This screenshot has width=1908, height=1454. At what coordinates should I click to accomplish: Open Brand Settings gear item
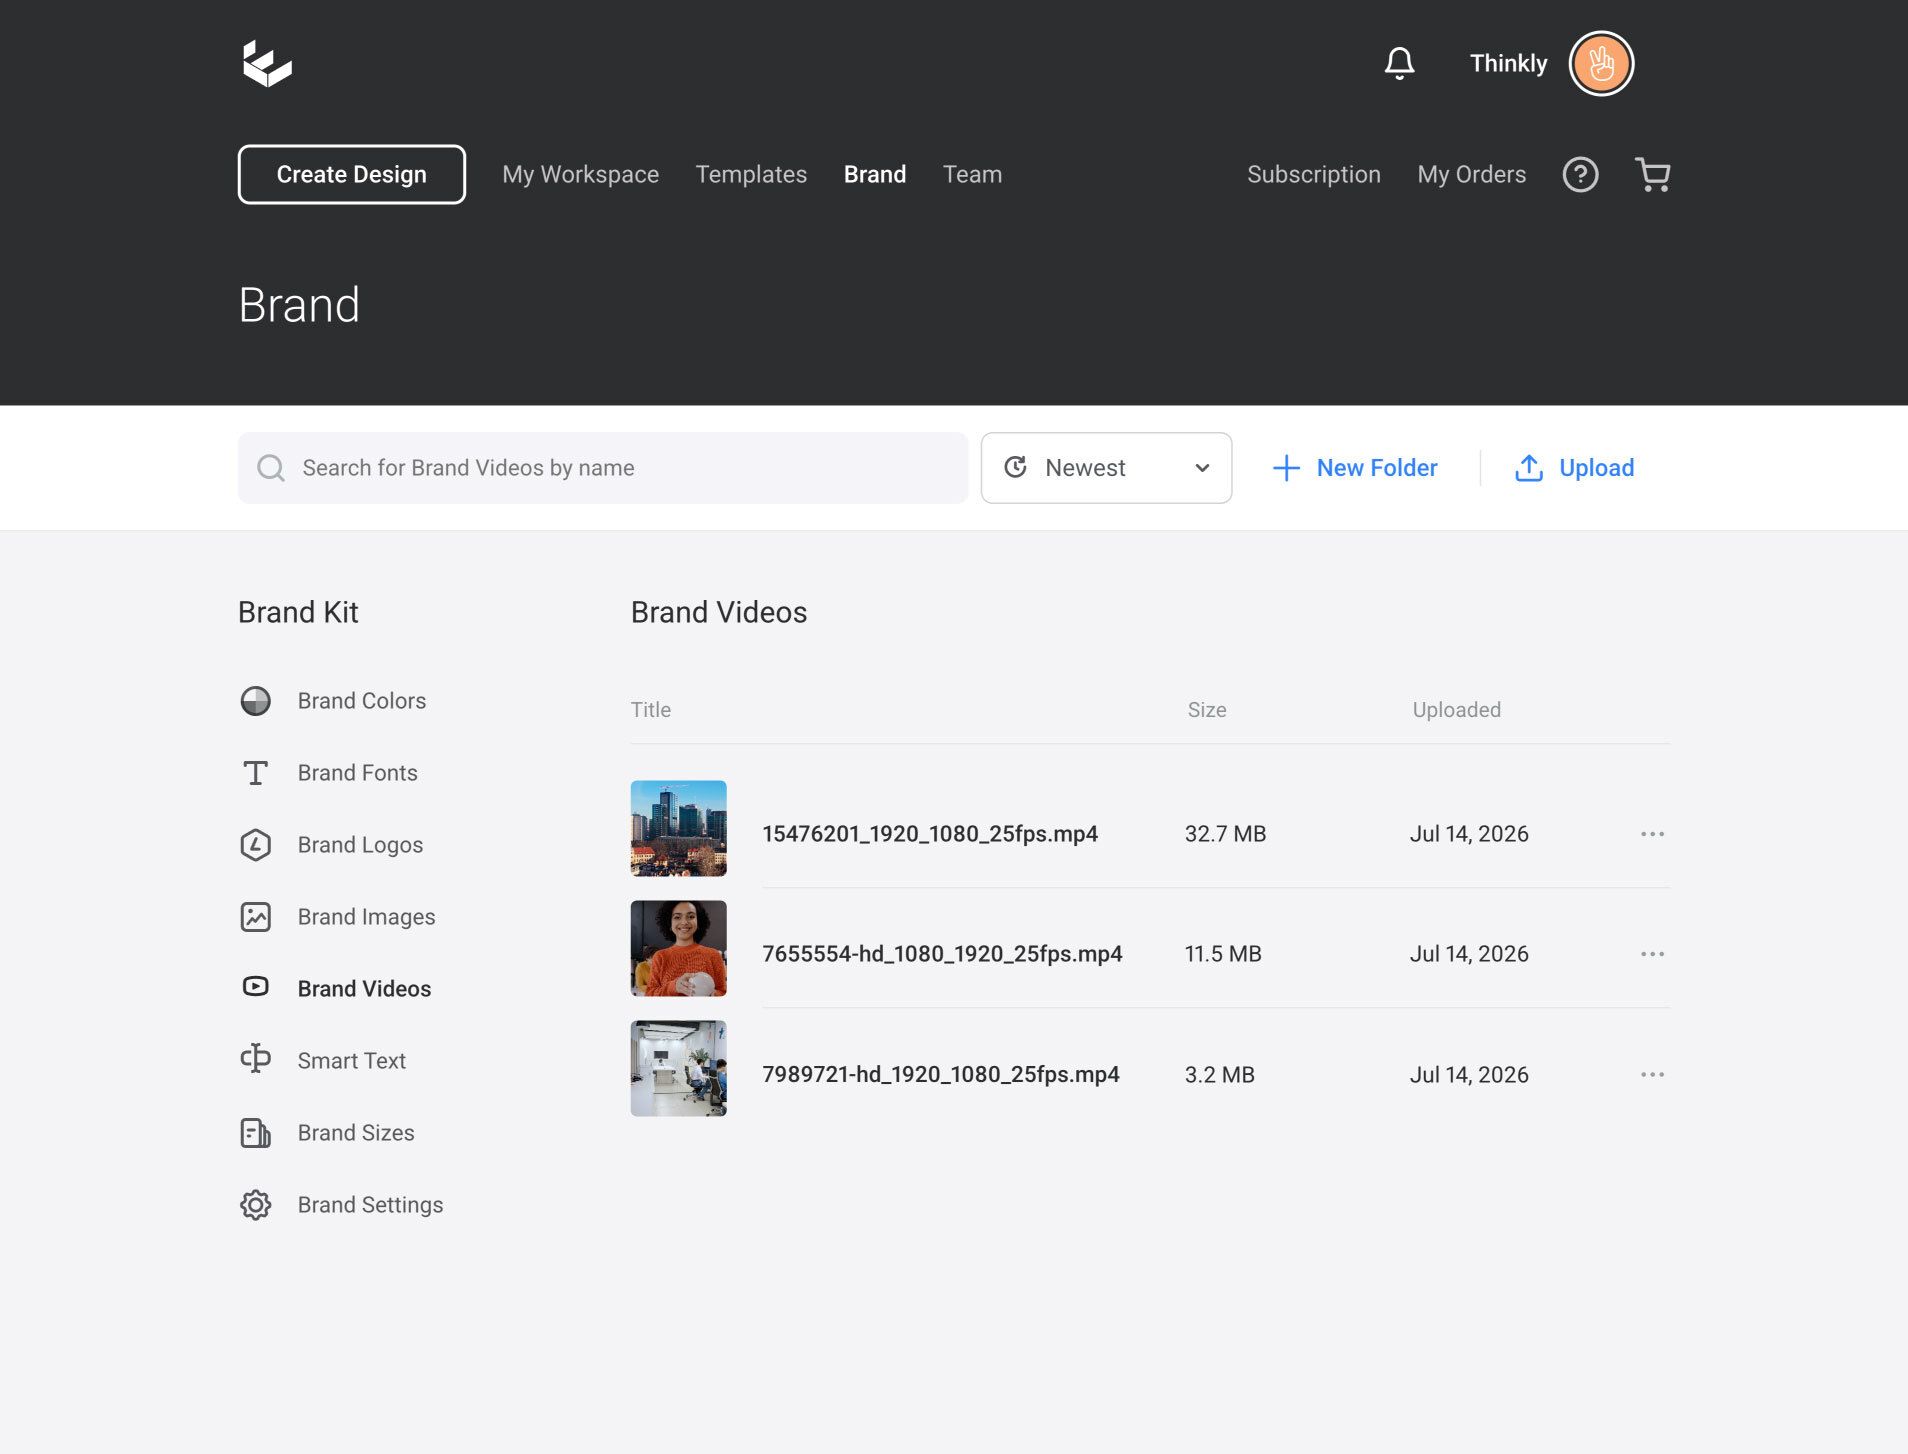341,1205
